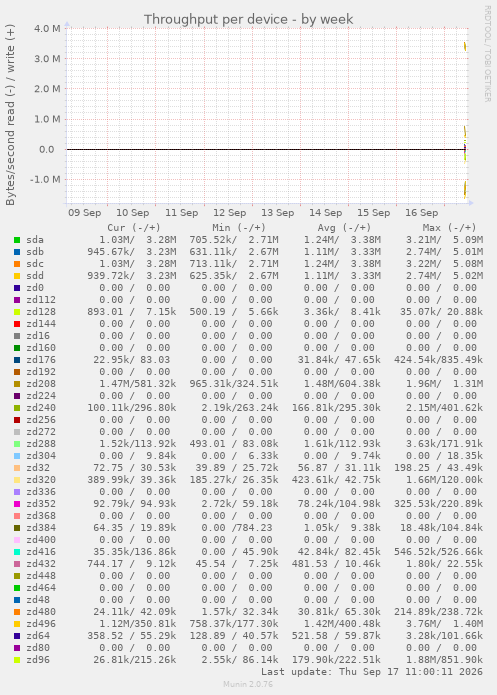Screen dimensions: 497x695
Task: Click the '12 Sep' date label
Action: (229, 213)
